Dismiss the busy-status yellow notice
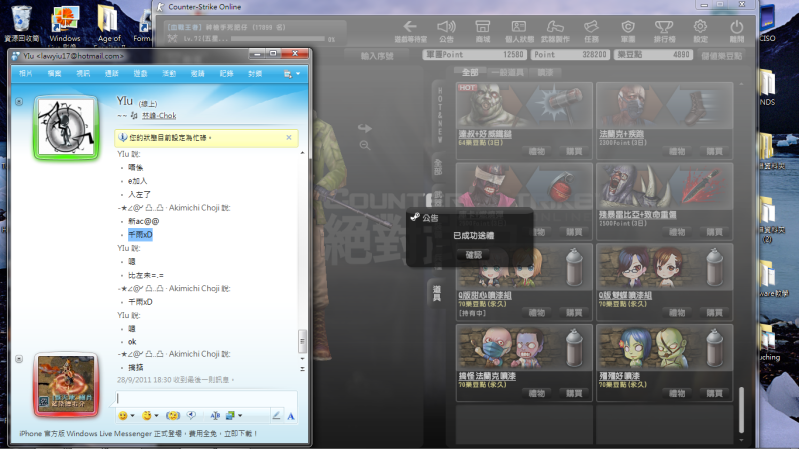Viewport: 799px width, 449px height. 289,138
